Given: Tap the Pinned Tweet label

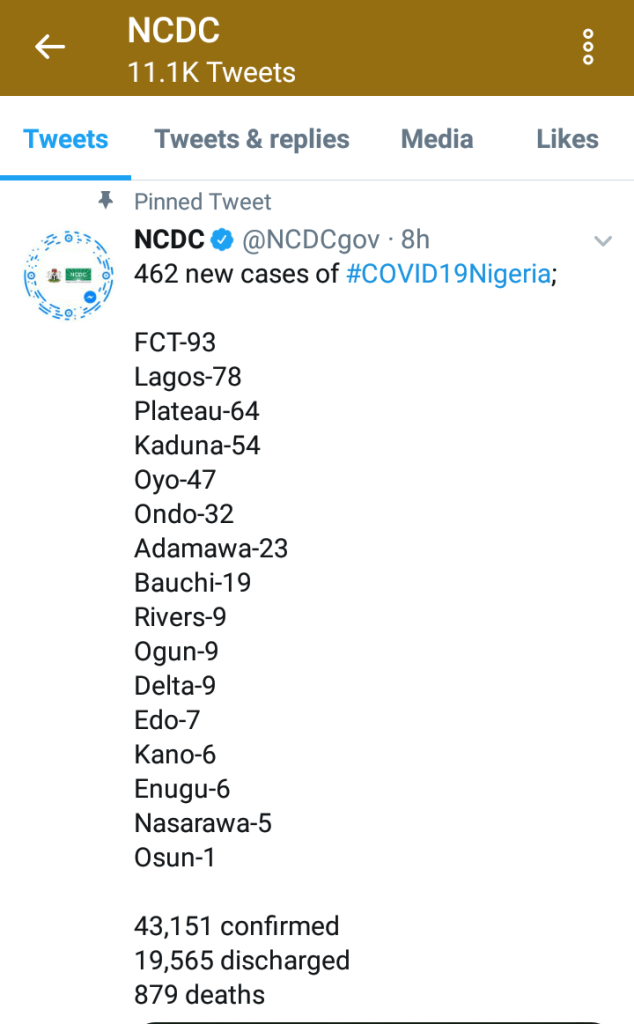Looking at the screenshot, I should (x=203, y=202).
